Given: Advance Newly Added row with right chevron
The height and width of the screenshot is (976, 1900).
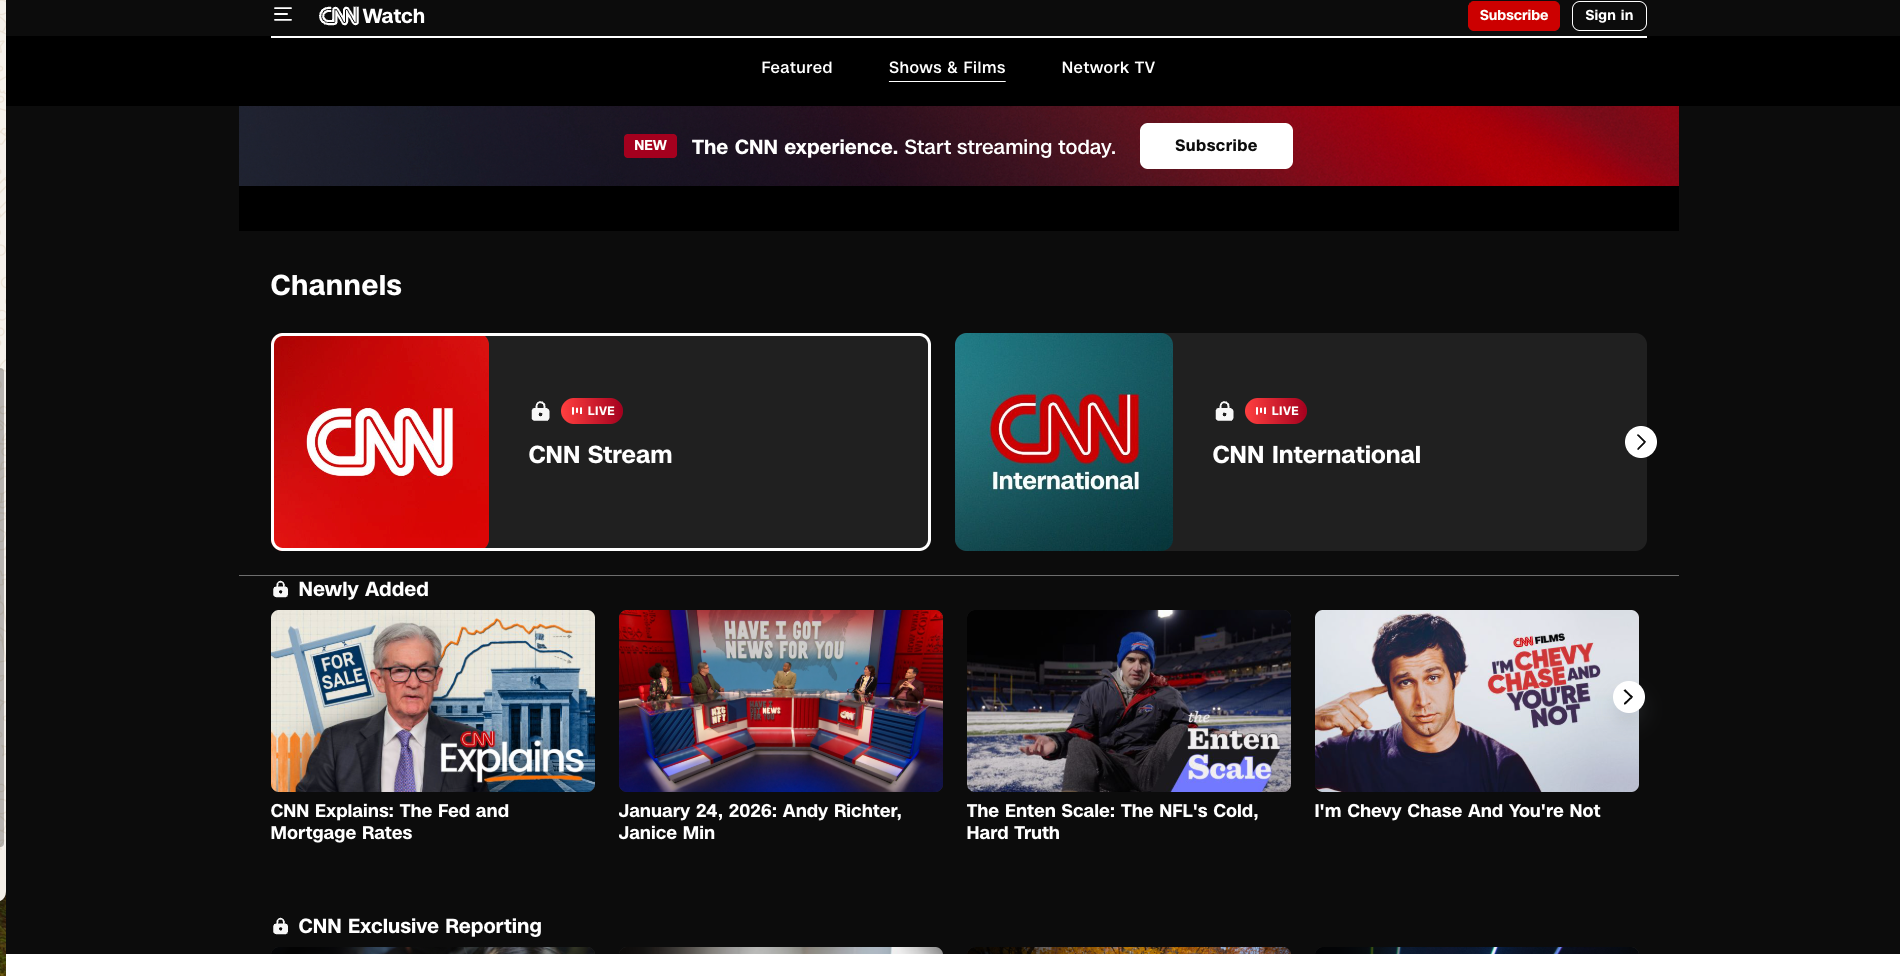Looking at the screenshot, I should pos(1628,697).
